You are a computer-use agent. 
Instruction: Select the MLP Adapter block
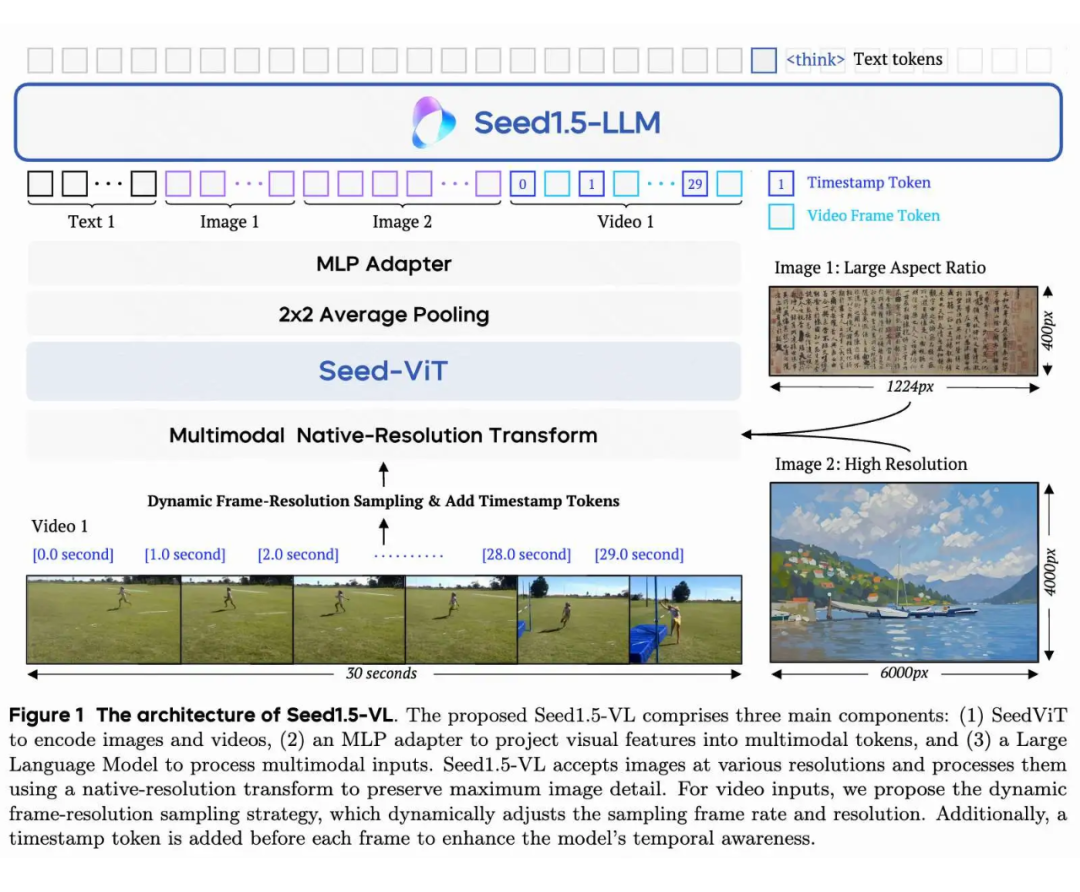pos(384,264)
